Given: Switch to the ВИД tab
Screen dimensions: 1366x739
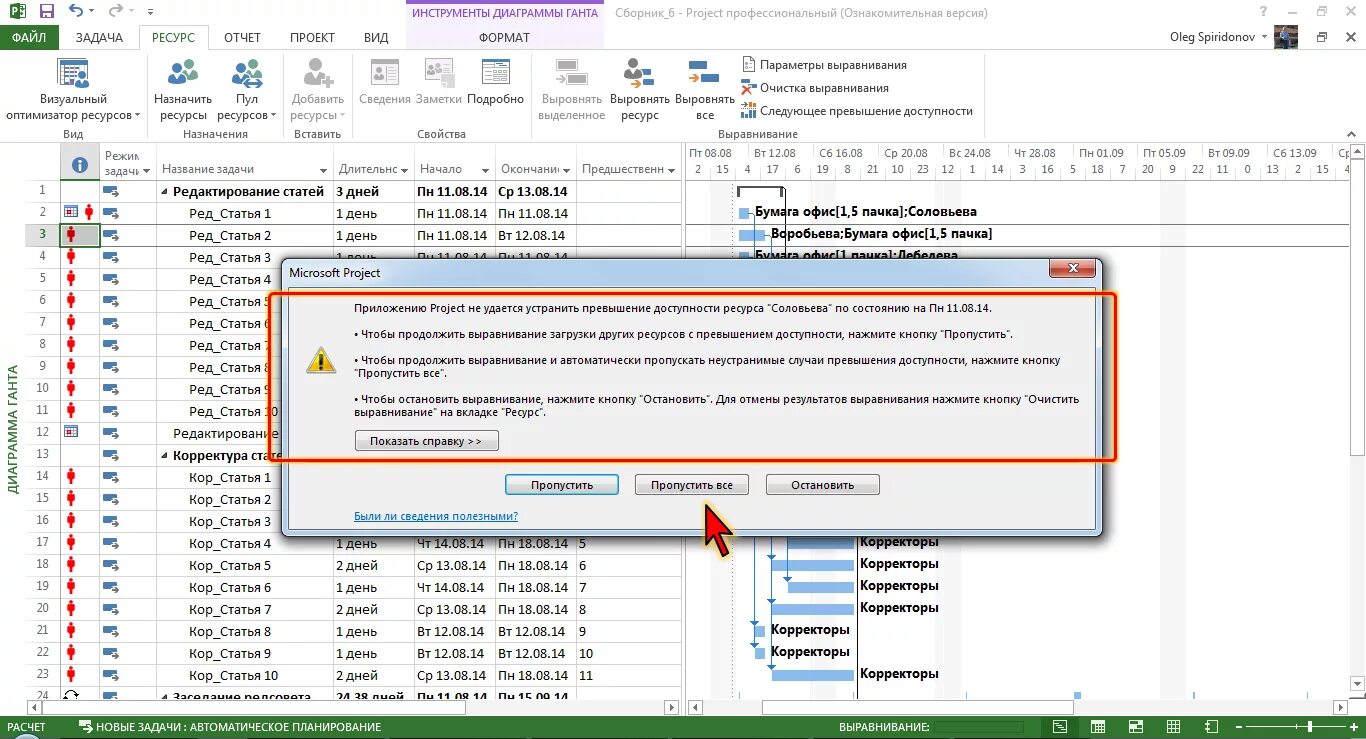Looking at the screenshot, I should click(376, 37).
